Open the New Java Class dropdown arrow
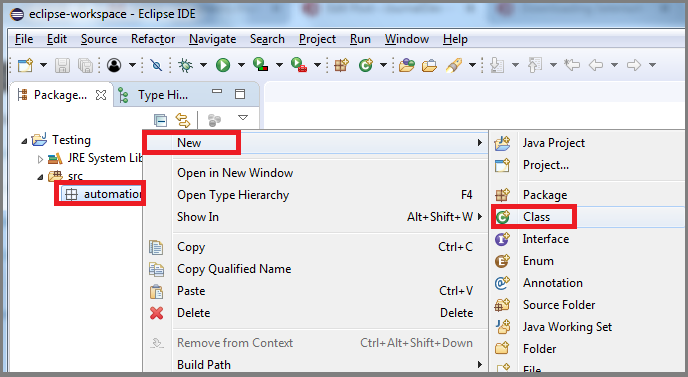The width and height of the screenshot is (688, 377). coord(383,65)
